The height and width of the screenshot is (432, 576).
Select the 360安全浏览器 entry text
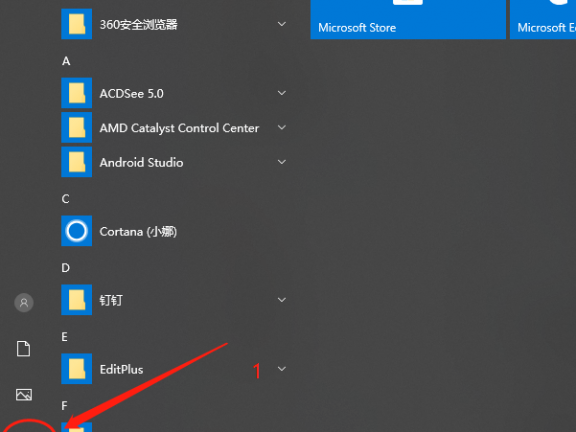[x=138, y=25]
